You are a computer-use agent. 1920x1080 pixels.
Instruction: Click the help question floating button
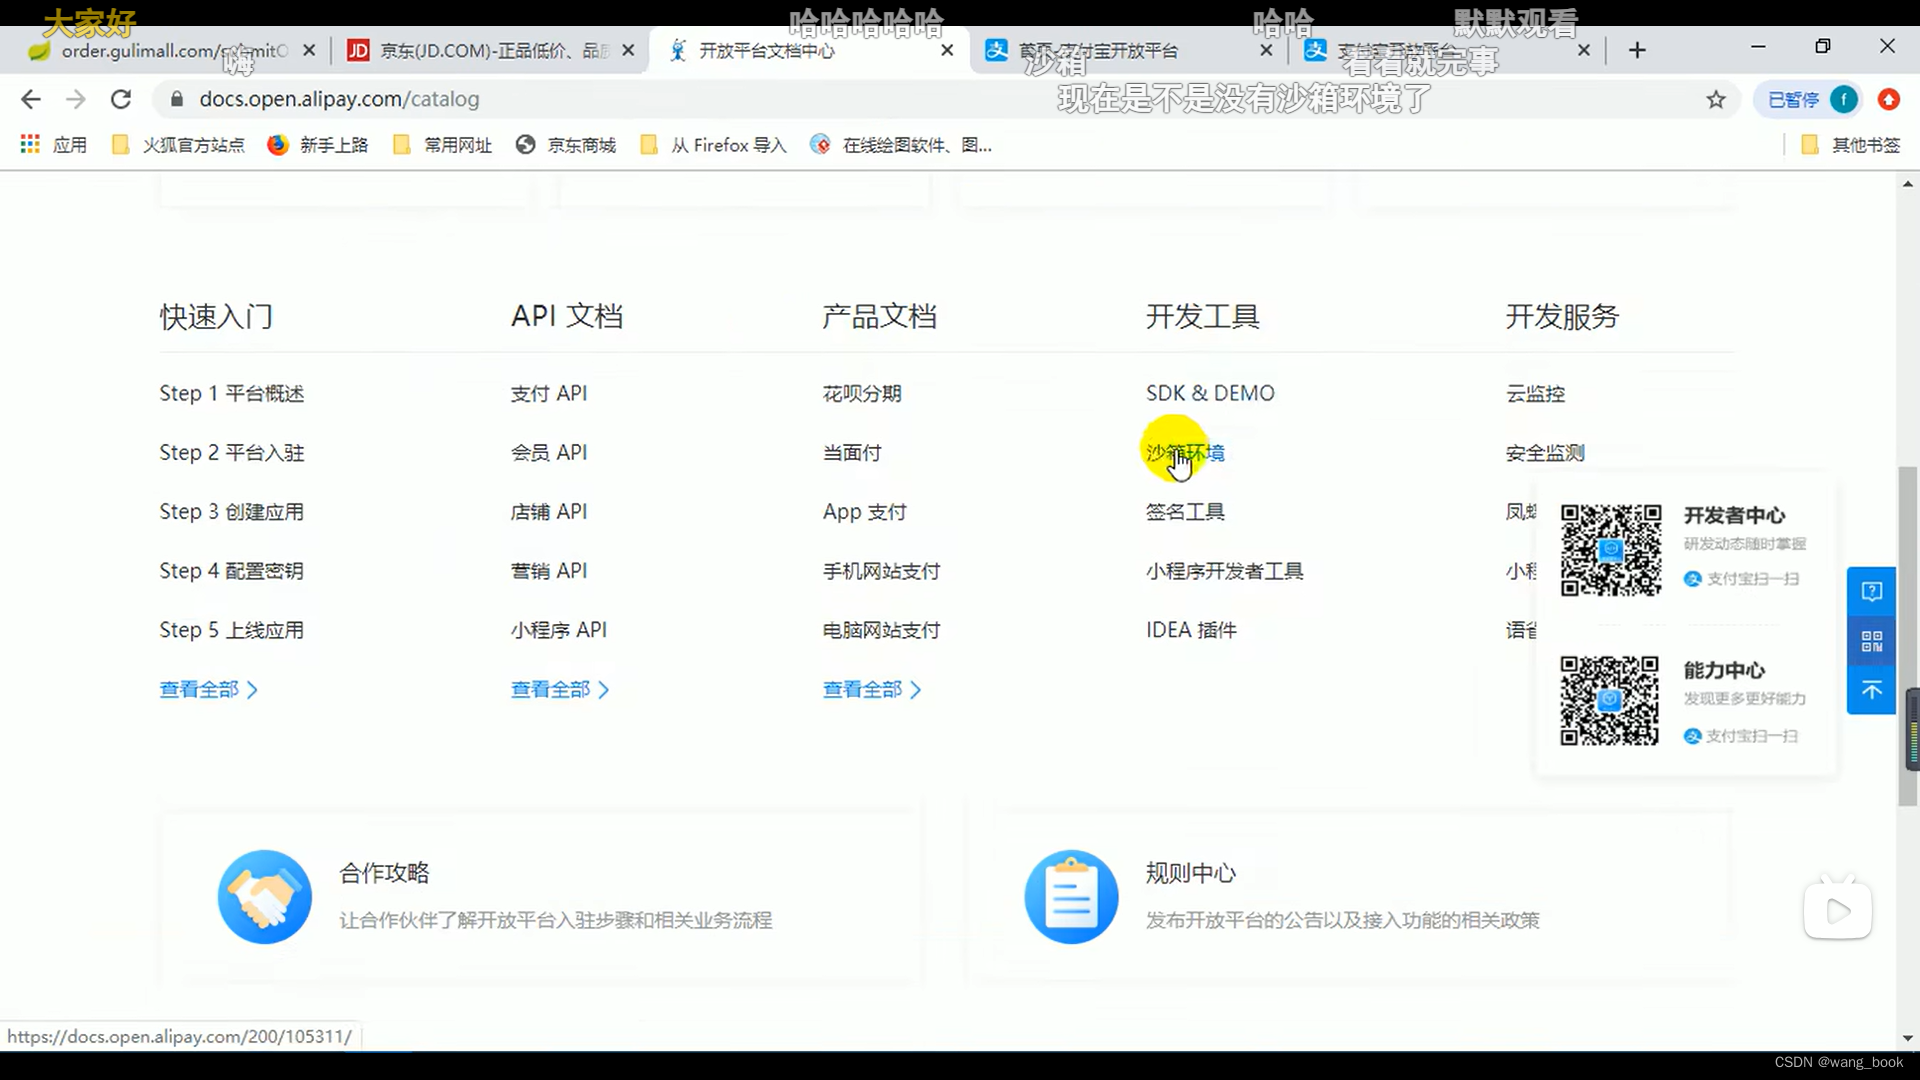pyautogui.click(x=1872, y=592)
